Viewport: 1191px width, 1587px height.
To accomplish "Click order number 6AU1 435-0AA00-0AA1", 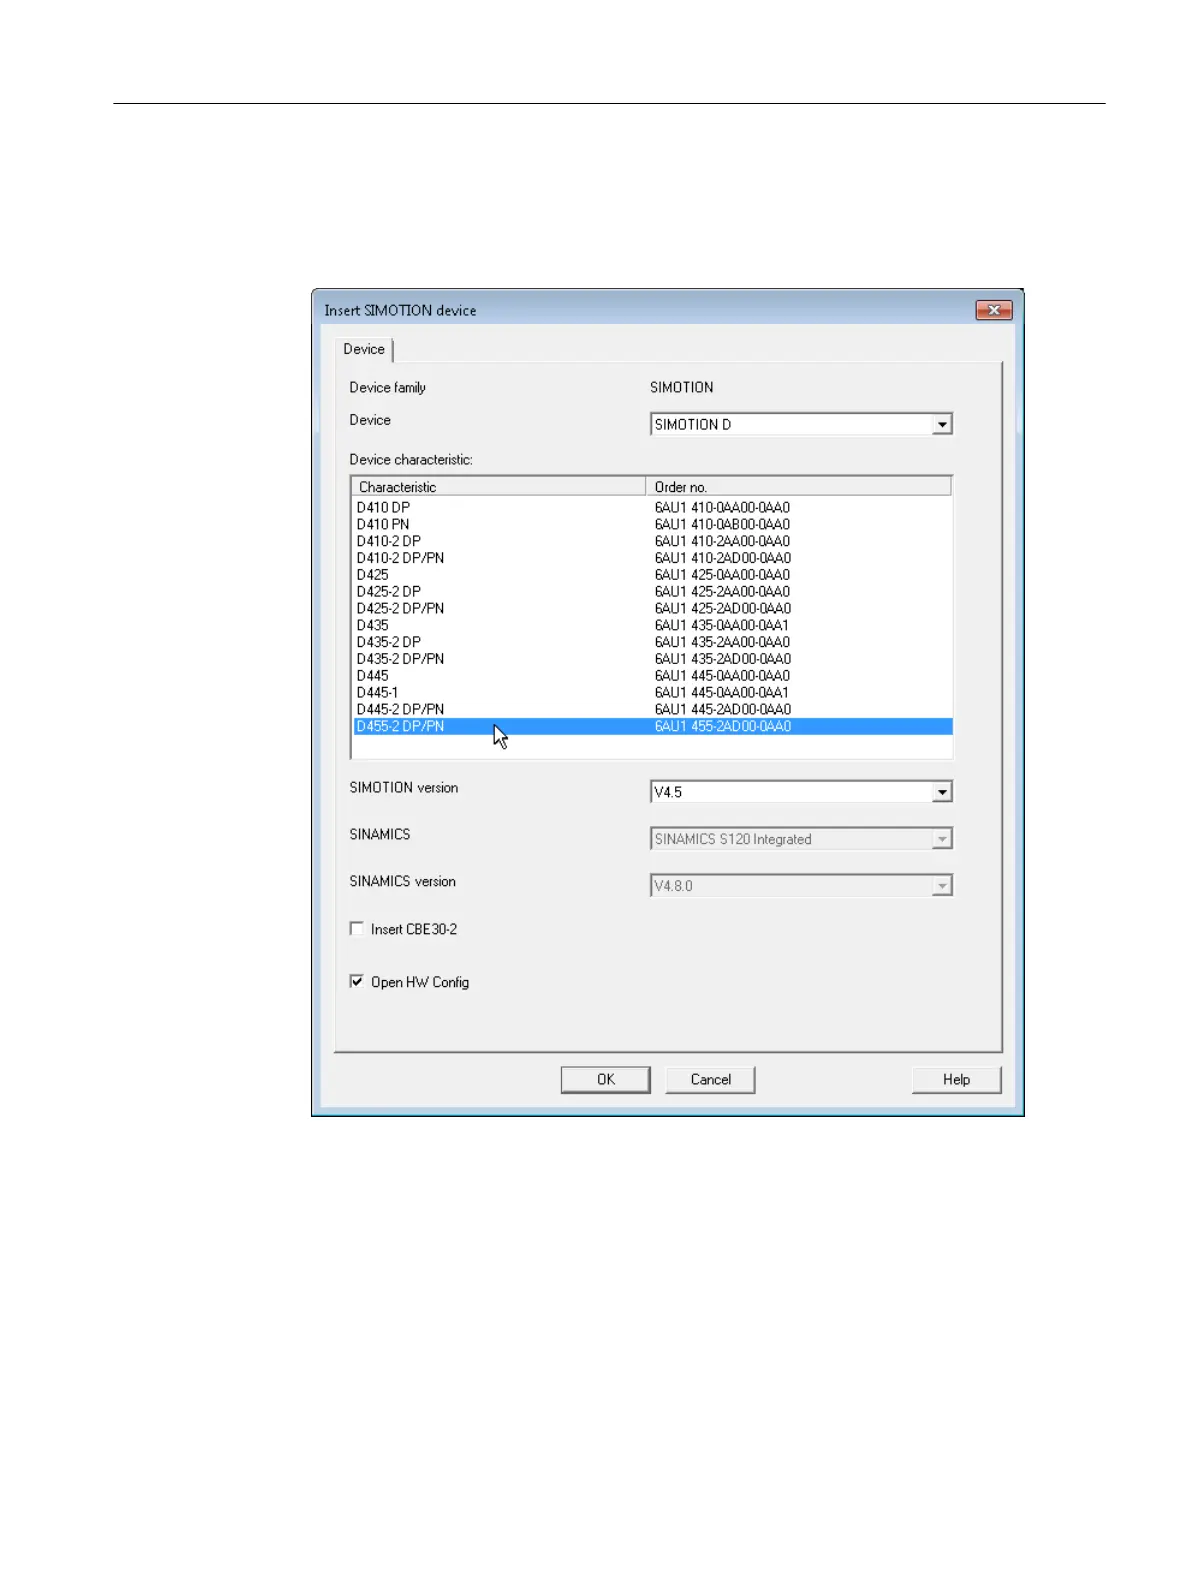I will click(x=722, y=625).
